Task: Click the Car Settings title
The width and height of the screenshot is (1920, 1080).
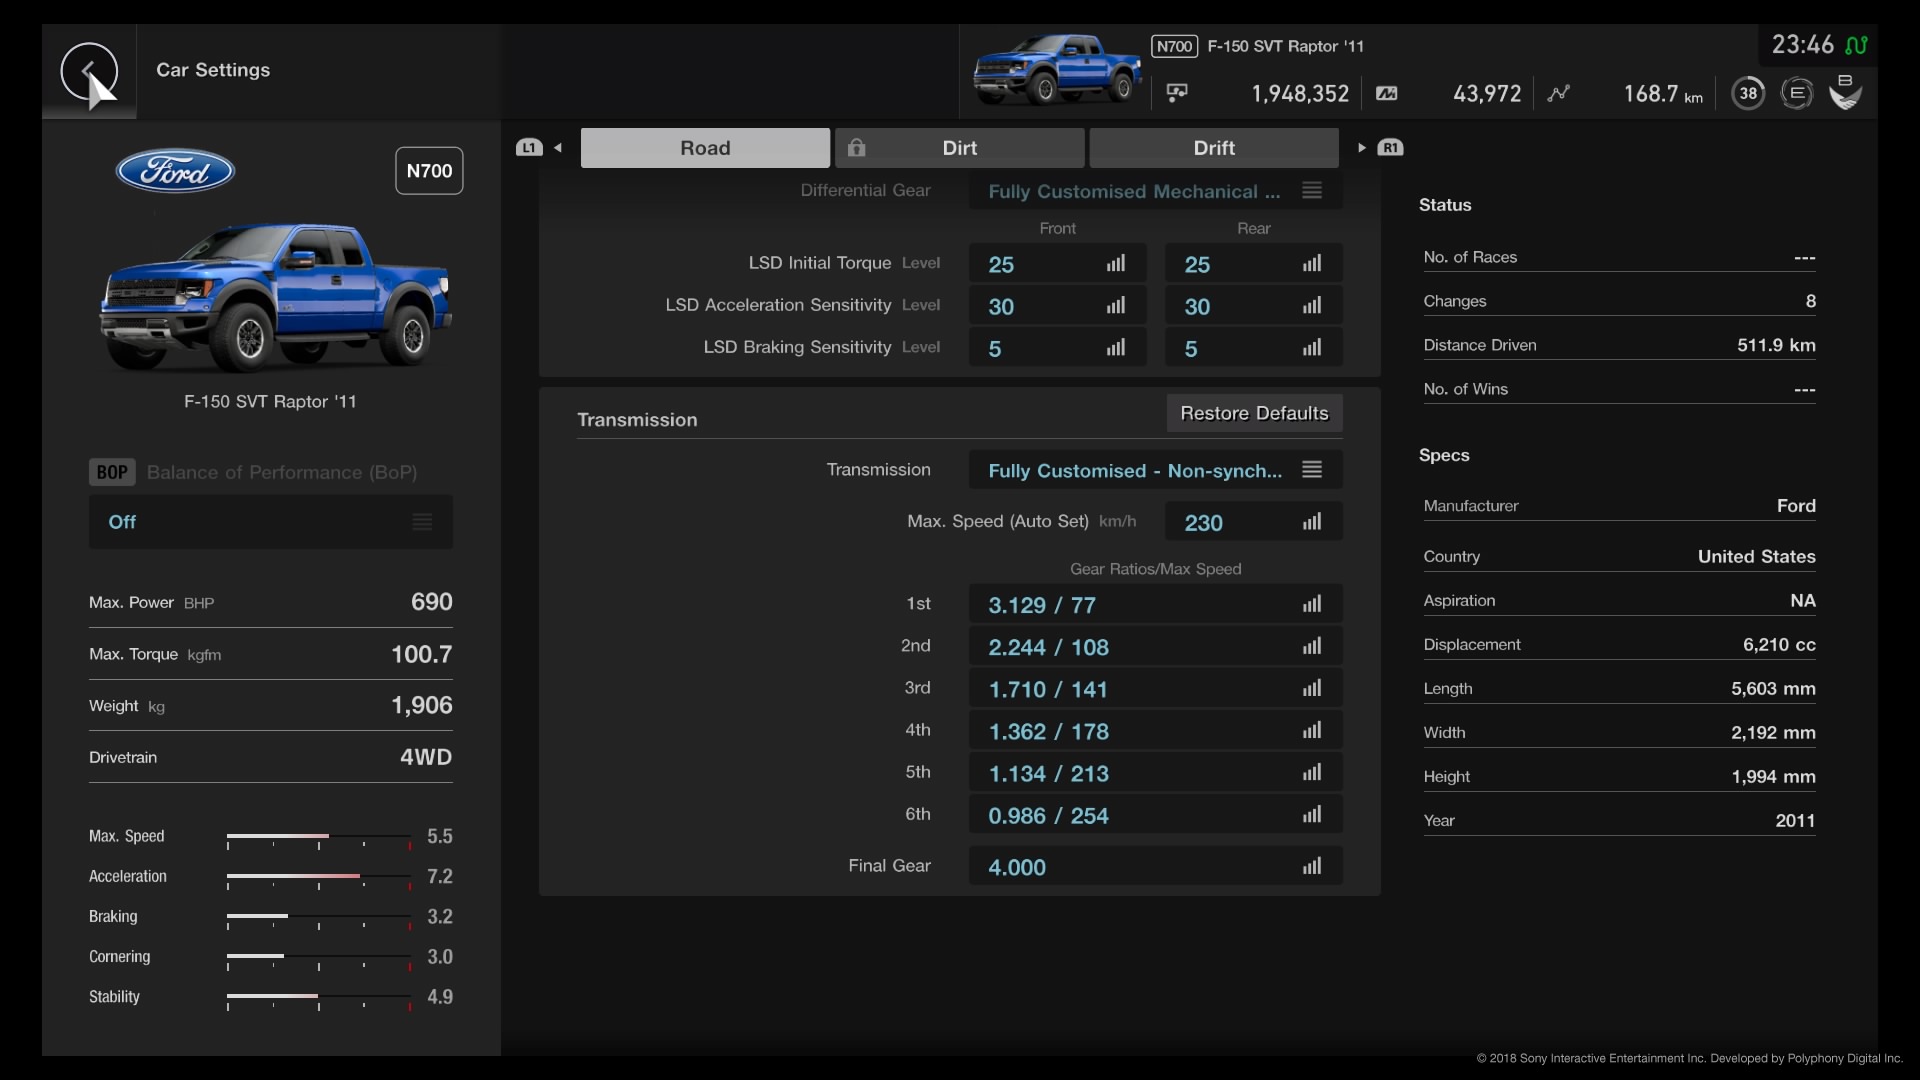Action: tap(213, 70)
